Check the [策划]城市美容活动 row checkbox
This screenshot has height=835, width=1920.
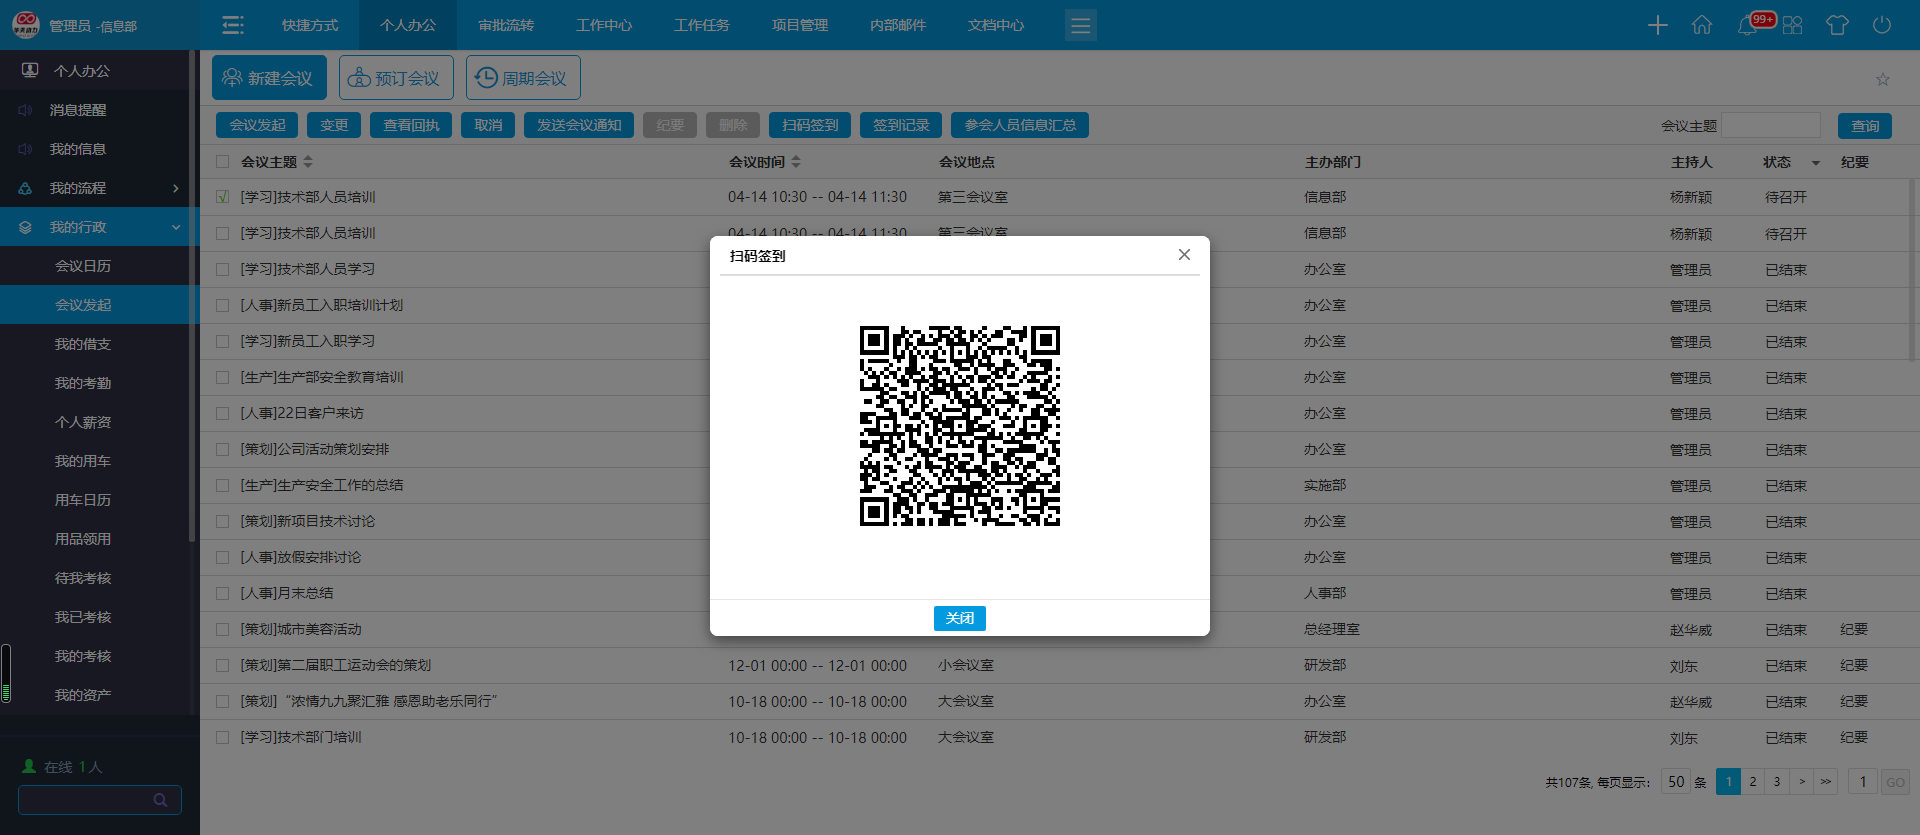(x=223, y=629)
